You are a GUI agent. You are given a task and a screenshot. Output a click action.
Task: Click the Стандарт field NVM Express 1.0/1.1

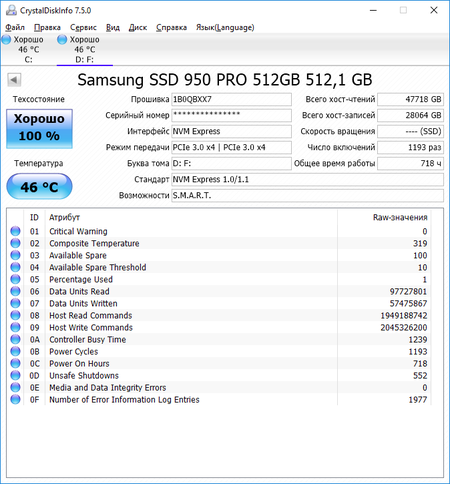[x=307, y=179]
